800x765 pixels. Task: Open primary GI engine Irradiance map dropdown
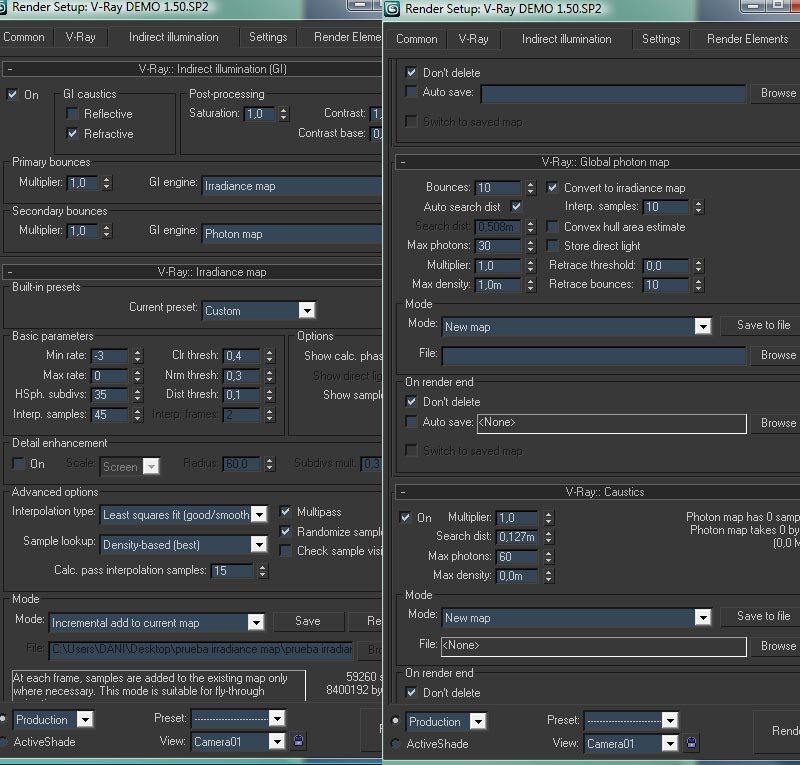(292, 186)
